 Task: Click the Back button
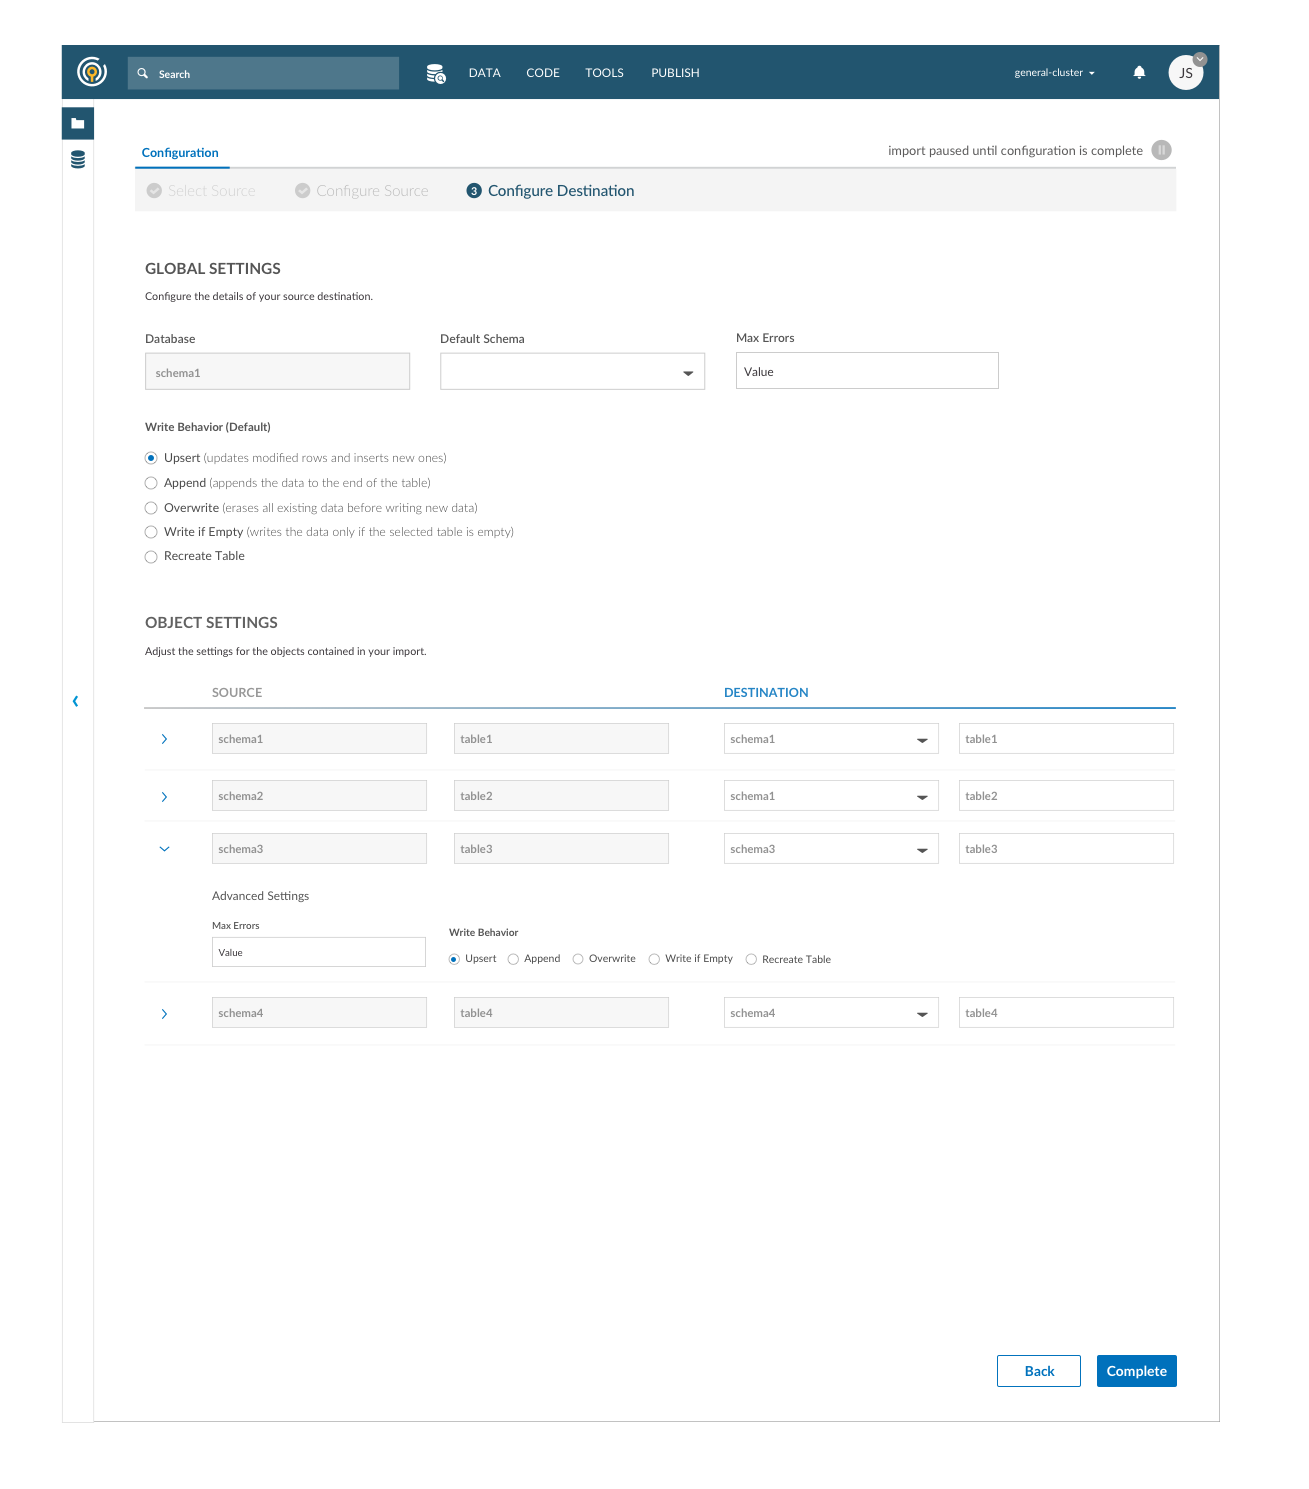[x=1038, y=1371]
